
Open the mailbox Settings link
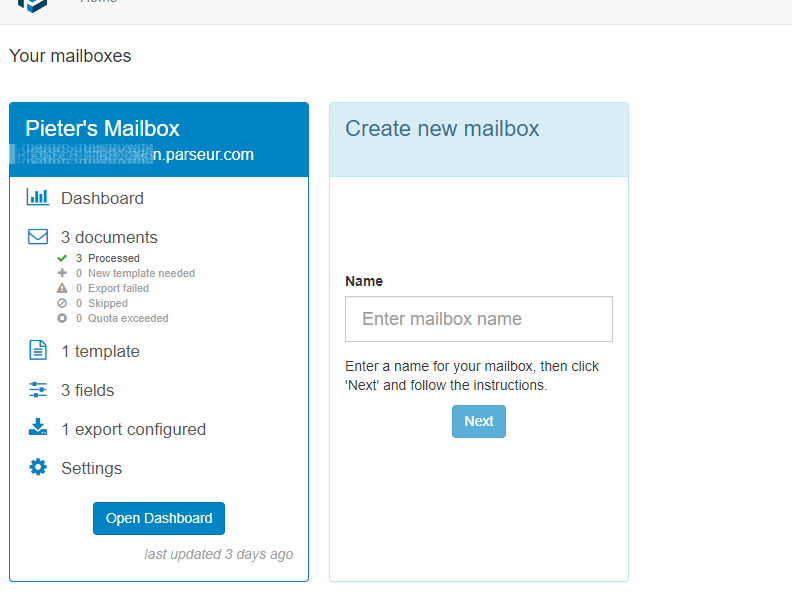(91, 468)
